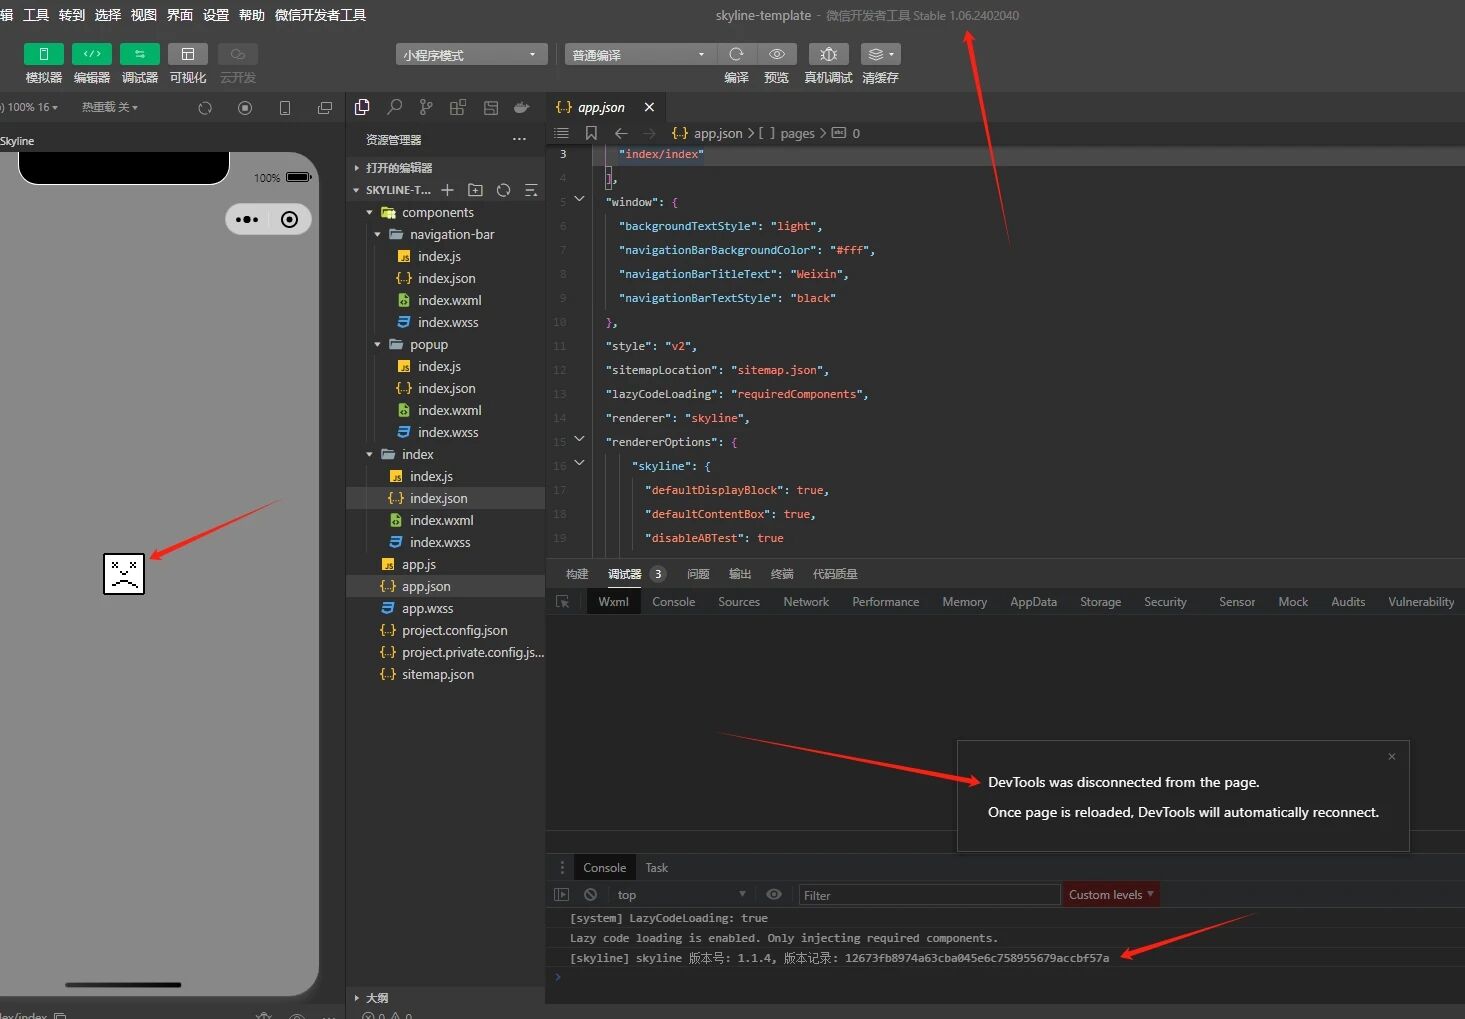Fold the rendererOptions block
This screenshot has height=1019, width=1465.
[x=579, y=440]
